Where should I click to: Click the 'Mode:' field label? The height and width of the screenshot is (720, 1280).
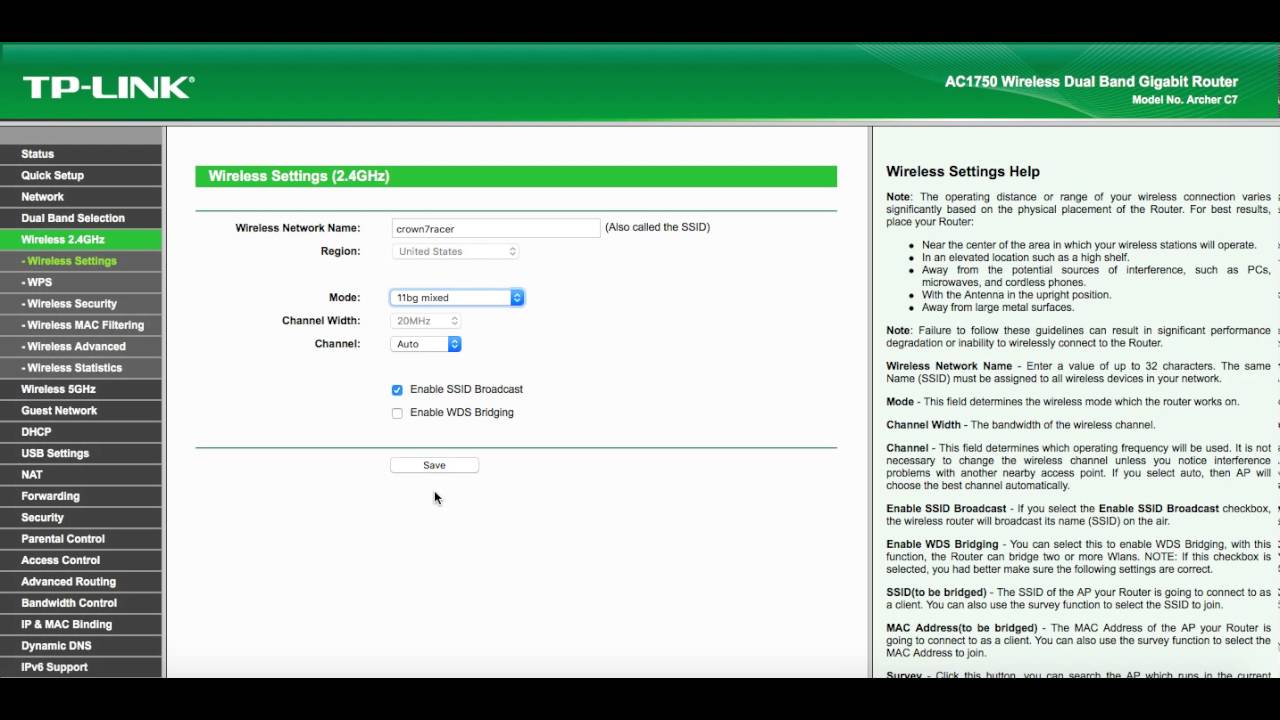tap(345, 298)
